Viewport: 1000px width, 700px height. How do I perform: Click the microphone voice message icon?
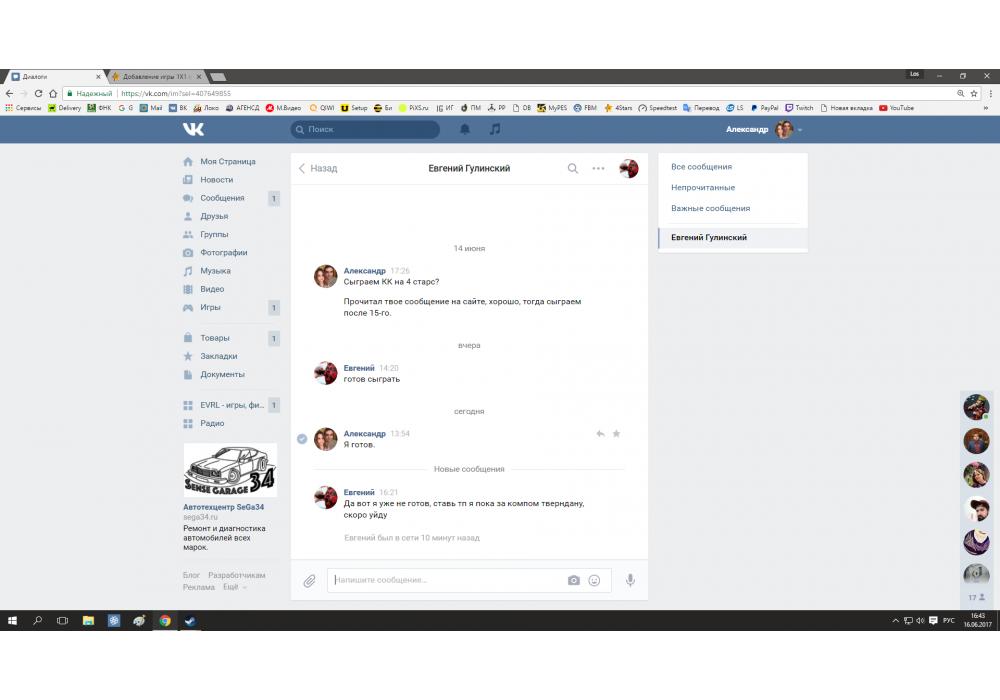tap(630, 580)
